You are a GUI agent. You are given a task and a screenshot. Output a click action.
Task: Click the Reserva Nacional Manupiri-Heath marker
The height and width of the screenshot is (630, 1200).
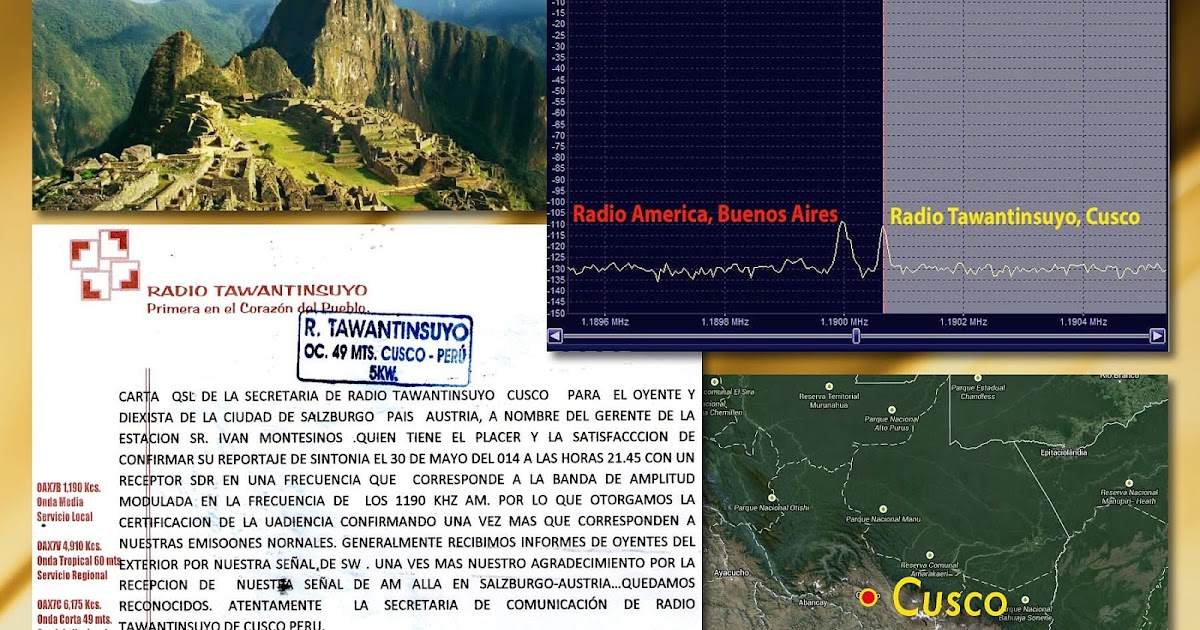(x=1128, y=482)
